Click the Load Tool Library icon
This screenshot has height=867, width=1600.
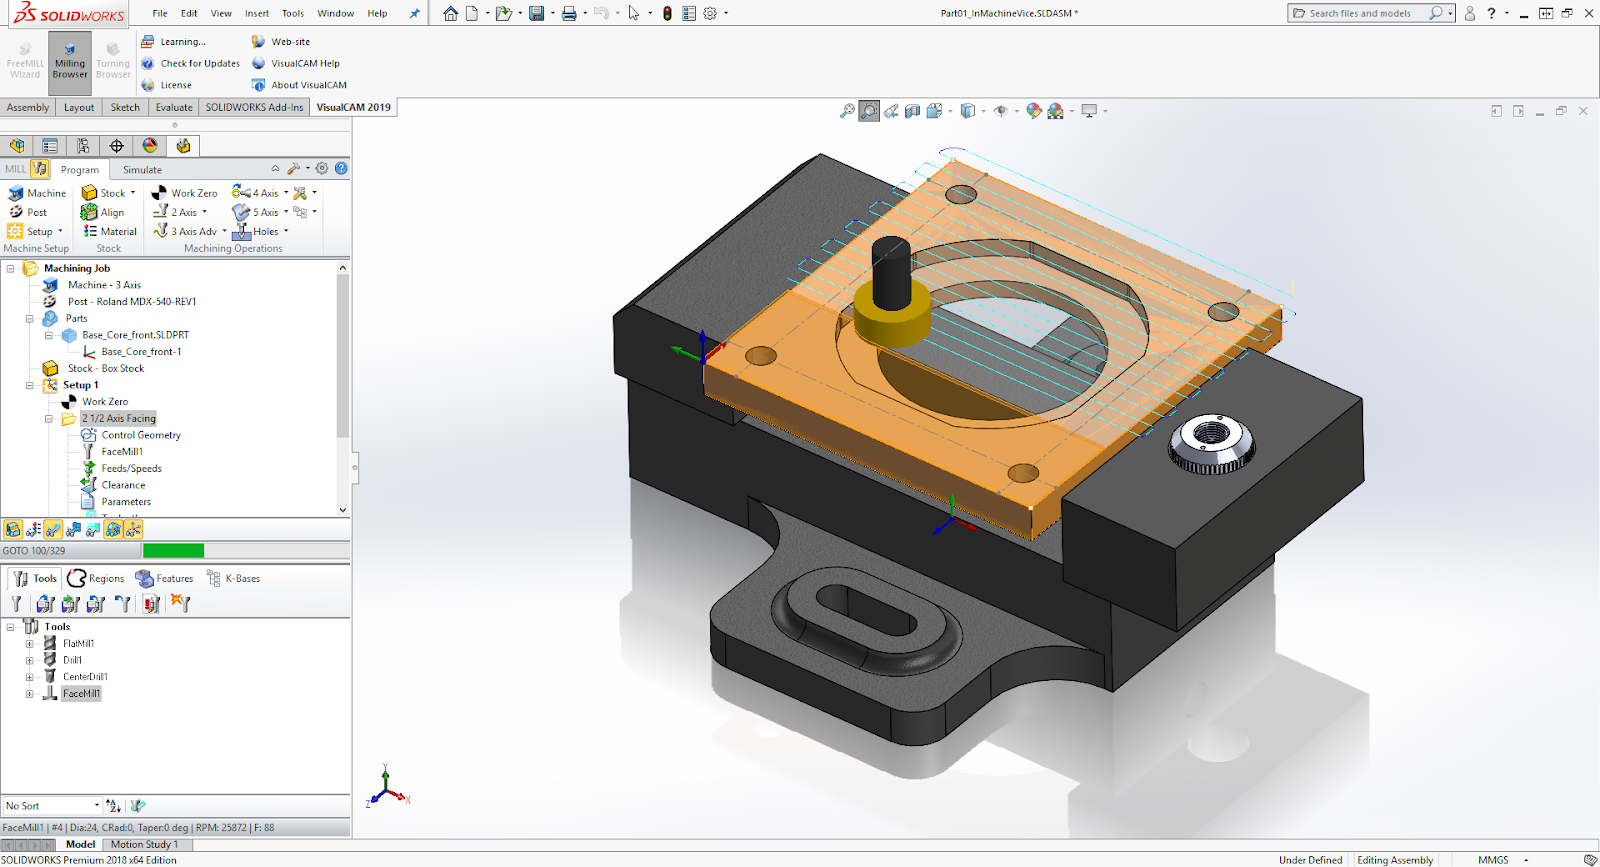[x=45, y=604]
